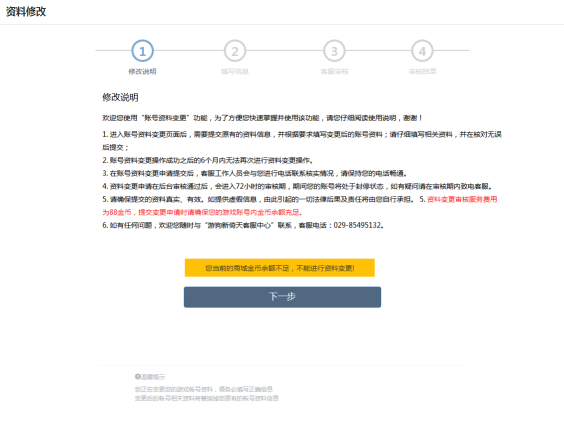The height and width of the screenshot is (425, 564).
Task: Click step 3 circle in progress bar
Action: 334,51
